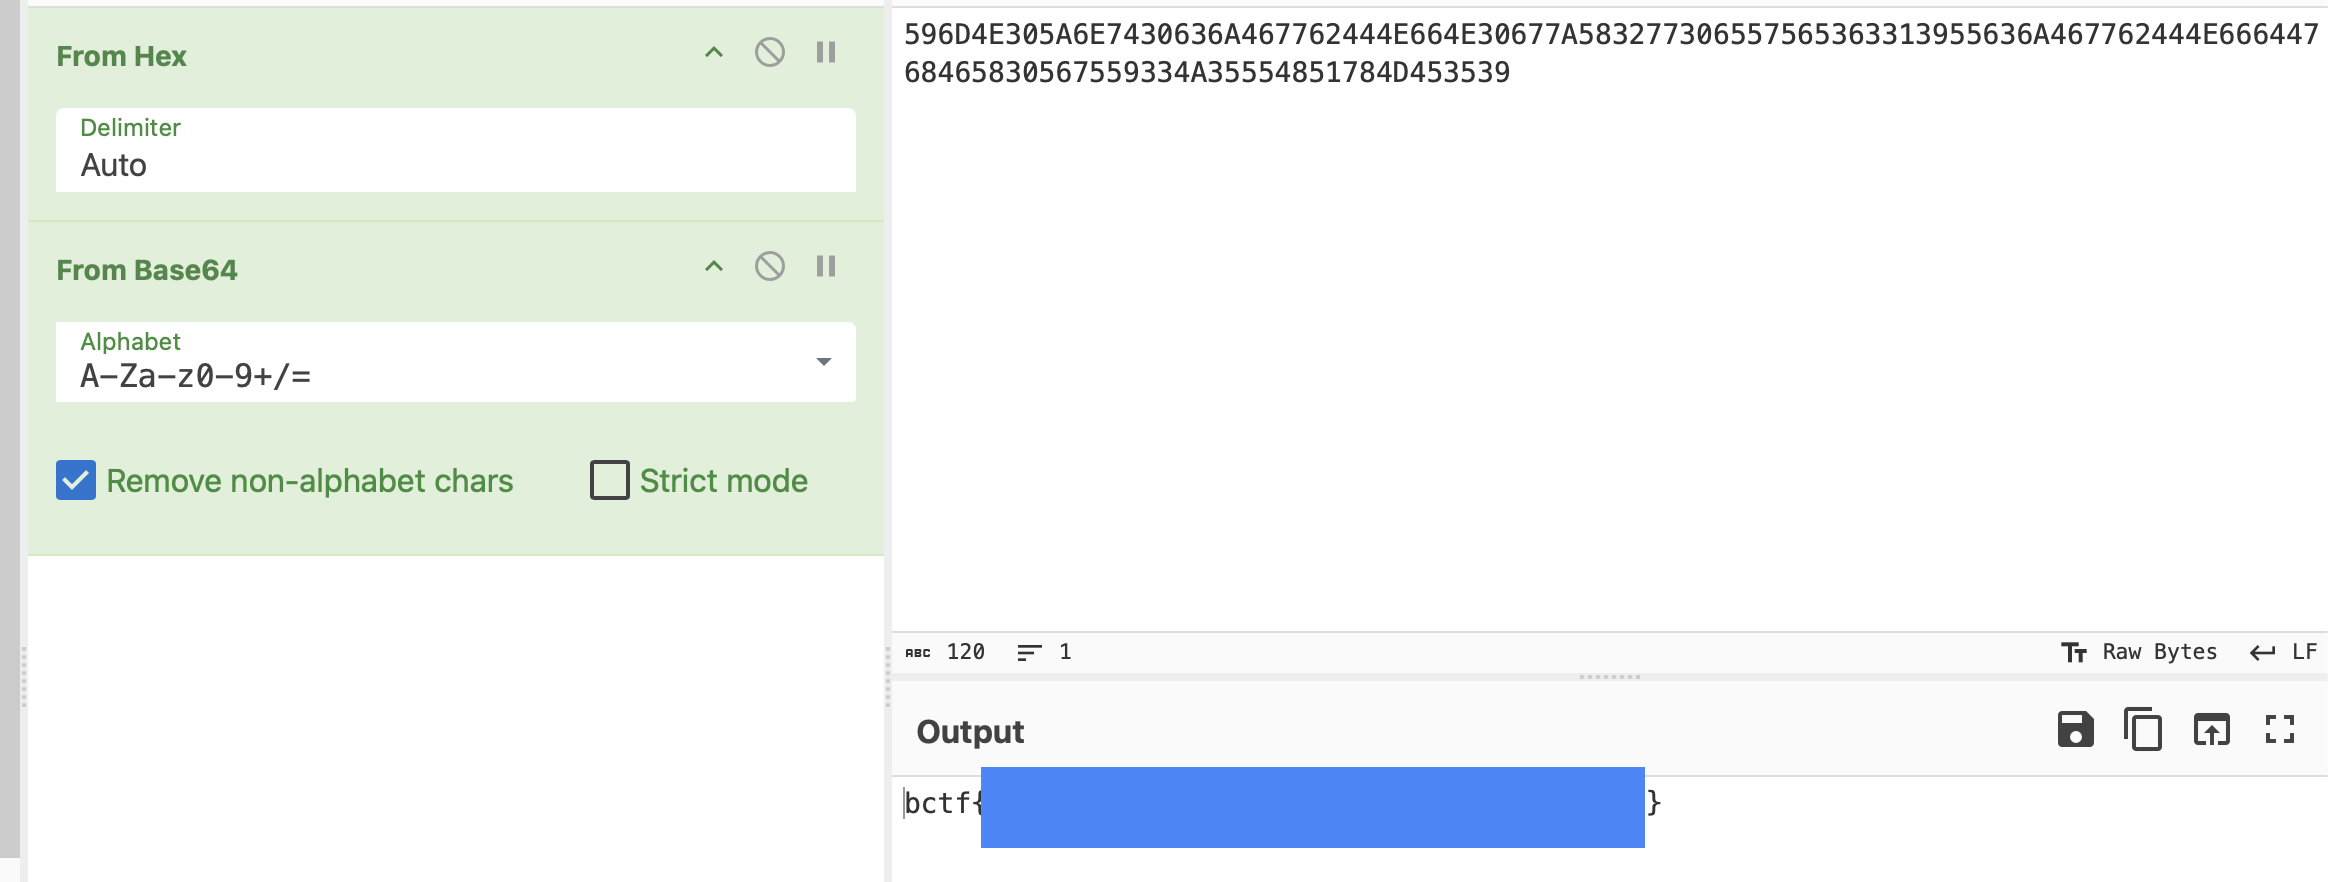Click the blue highlighted output selection
The height and width of the screenshot is (882, 2328).
(x=1312, y=806)
